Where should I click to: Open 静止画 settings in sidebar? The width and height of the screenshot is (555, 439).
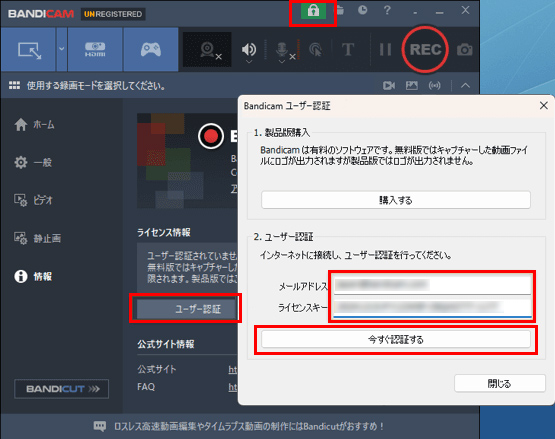(38, 238)
